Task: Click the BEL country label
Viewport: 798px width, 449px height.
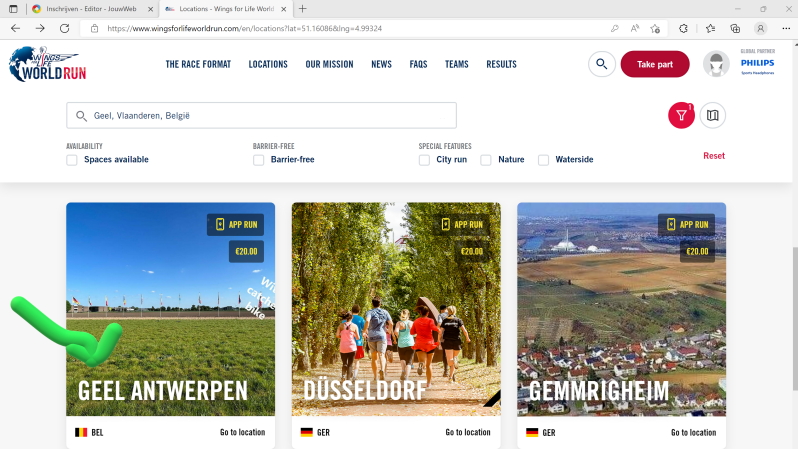Action: pyautogui.click(x=97, y=433)
